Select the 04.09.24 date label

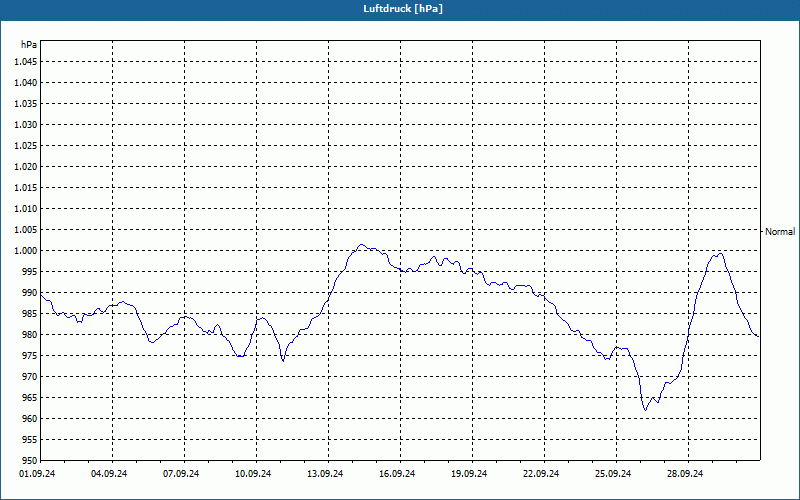pos(109,473)
